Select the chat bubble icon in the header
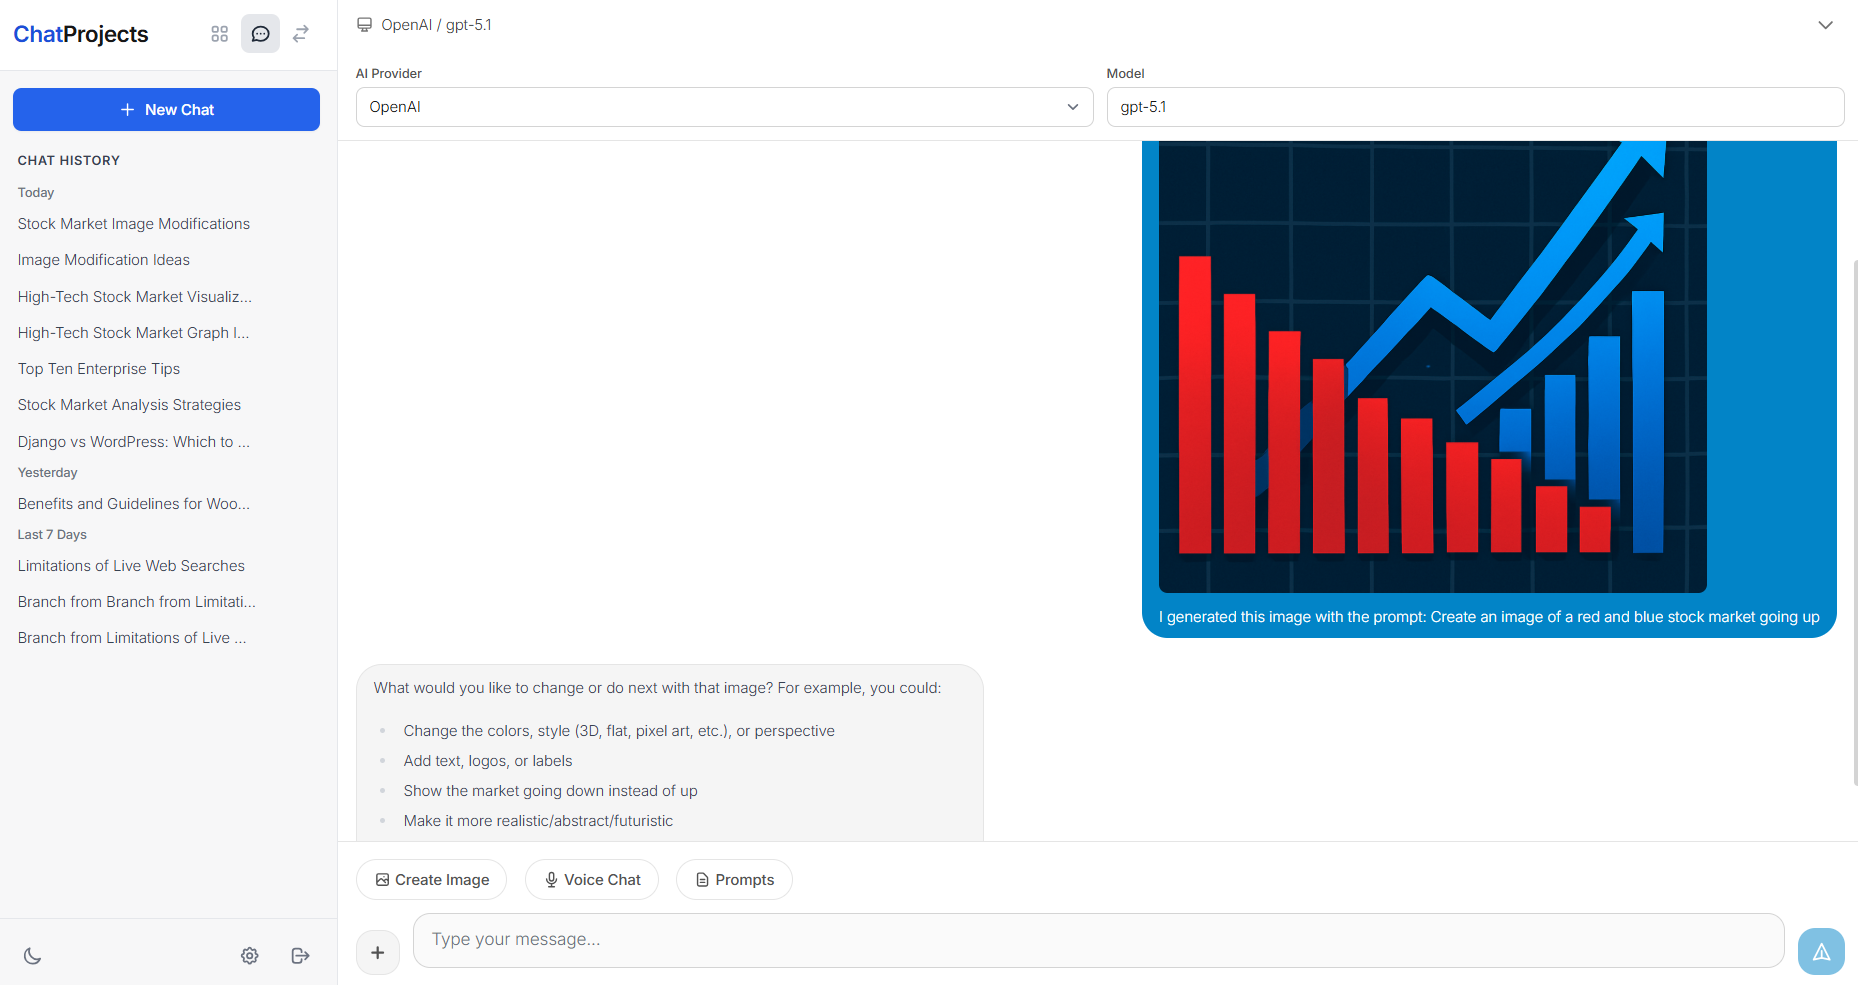Screen dimensions: 1858x985 (260, 33)
